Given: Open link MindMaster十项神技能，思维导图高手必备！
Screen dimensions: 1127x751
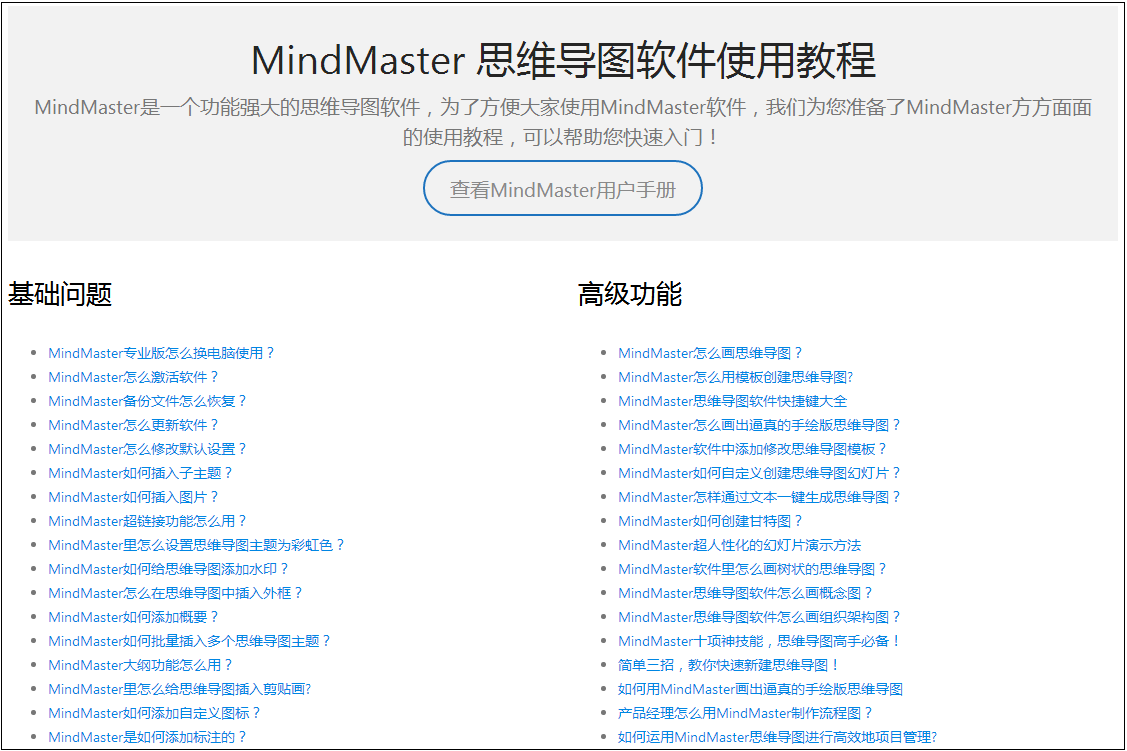Looking at the screenshot, I should pos(760,641).
